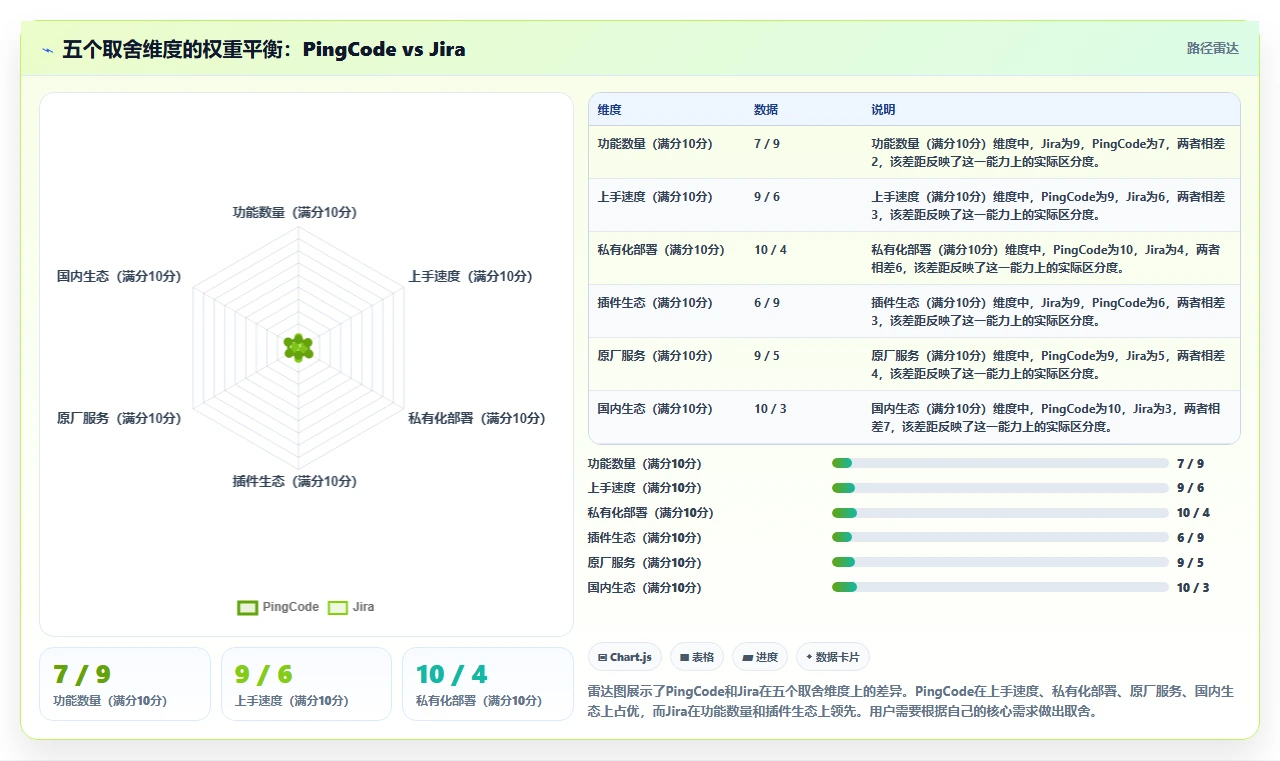Click the 私有化部署 axis label on the radar chart
This screenshot has width=1280, height=761.
477,418
